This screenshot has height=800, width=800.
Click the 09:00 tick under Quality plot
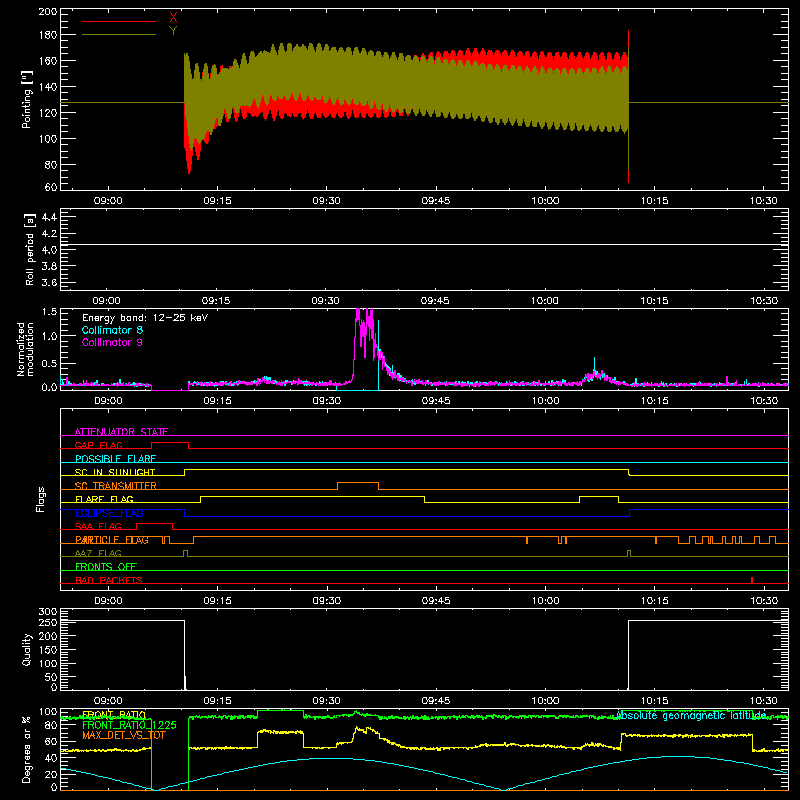pyautogui.click(x=108, y=701)
